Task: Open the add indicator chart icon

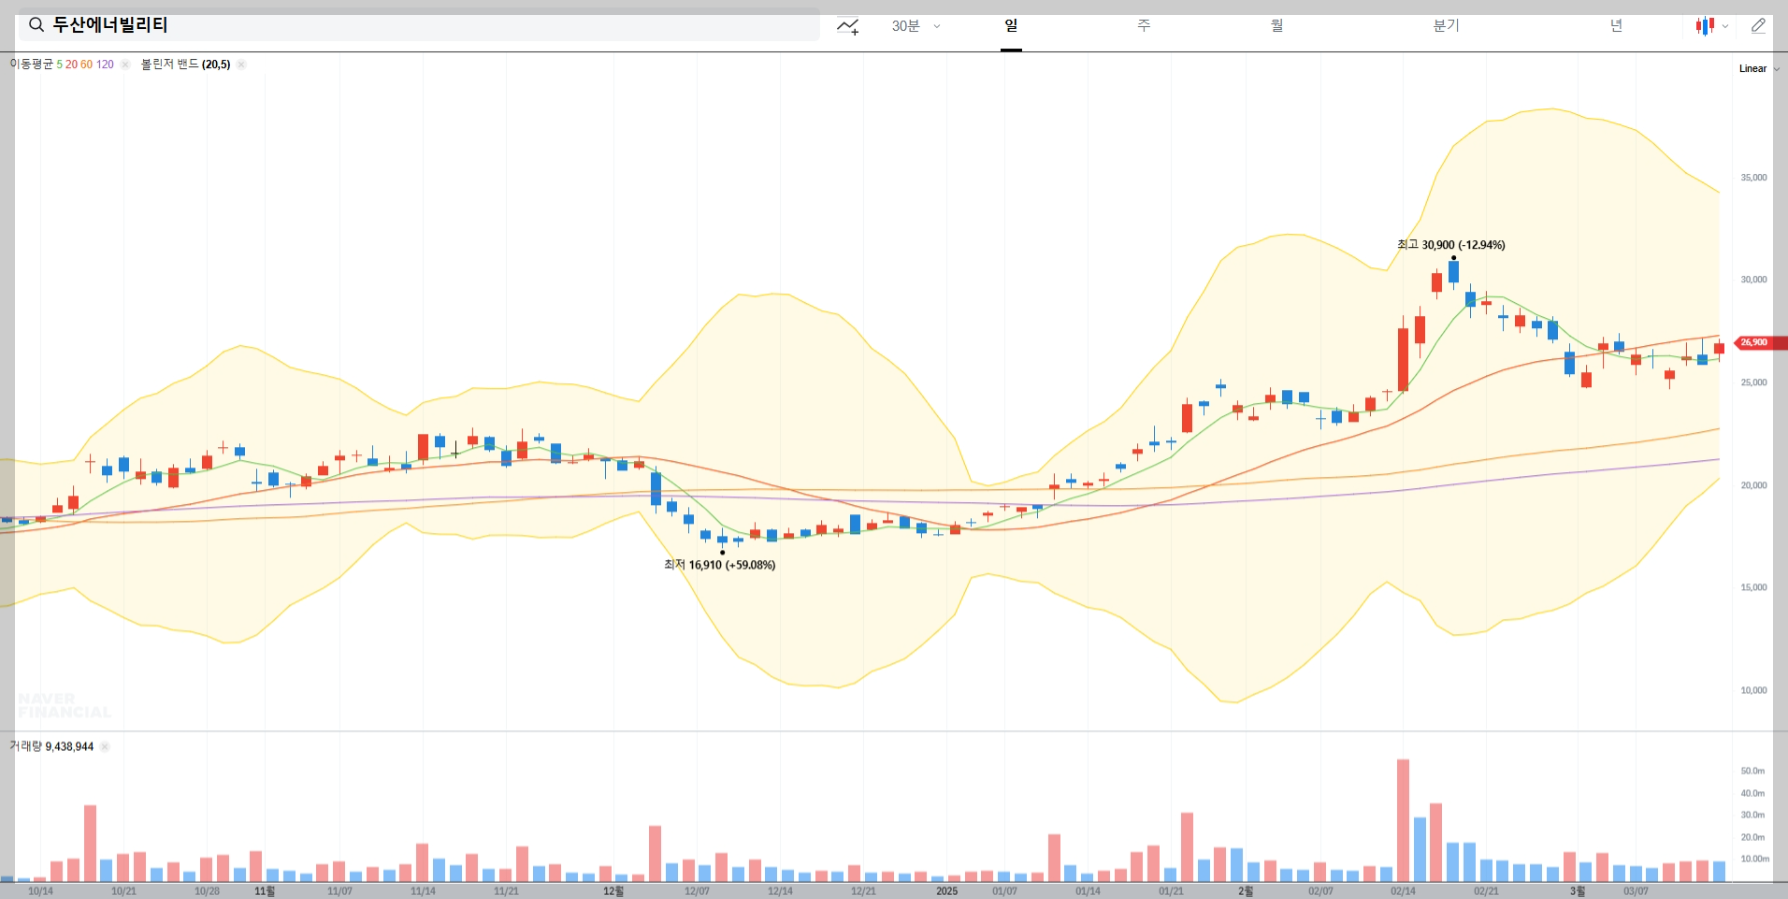Action: tap(848, 26)
